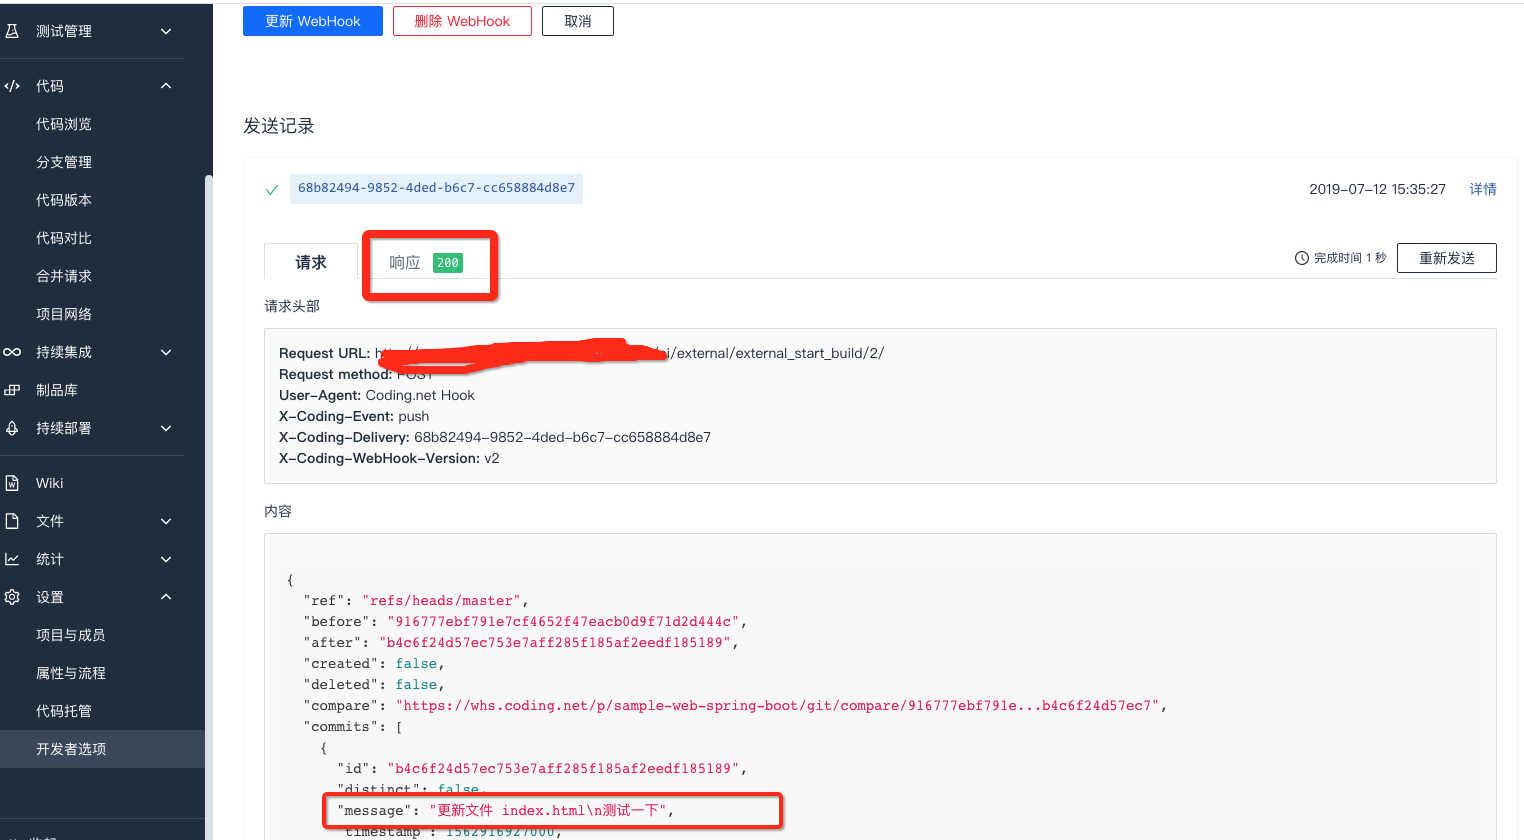Click the 发送记录 heading
This screenshot has width=1524, height=840.
tap(279, 126)
